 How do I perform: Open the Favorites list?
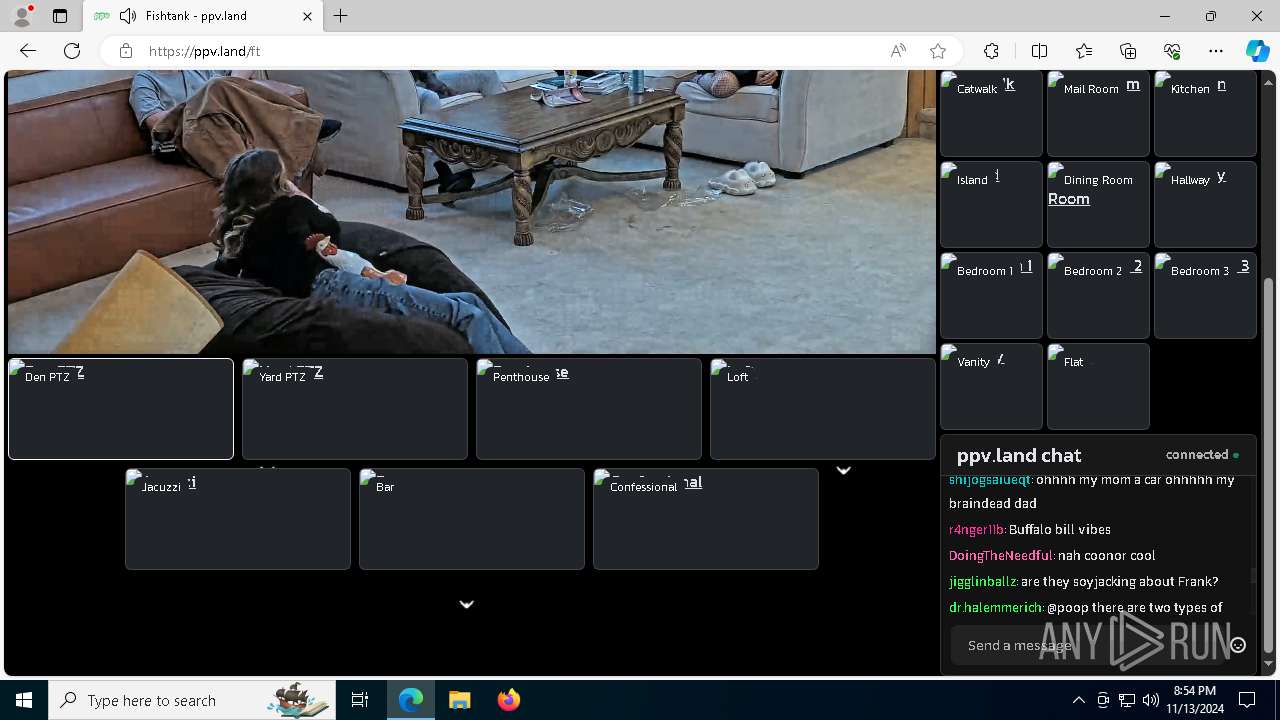coord(1084,51)
